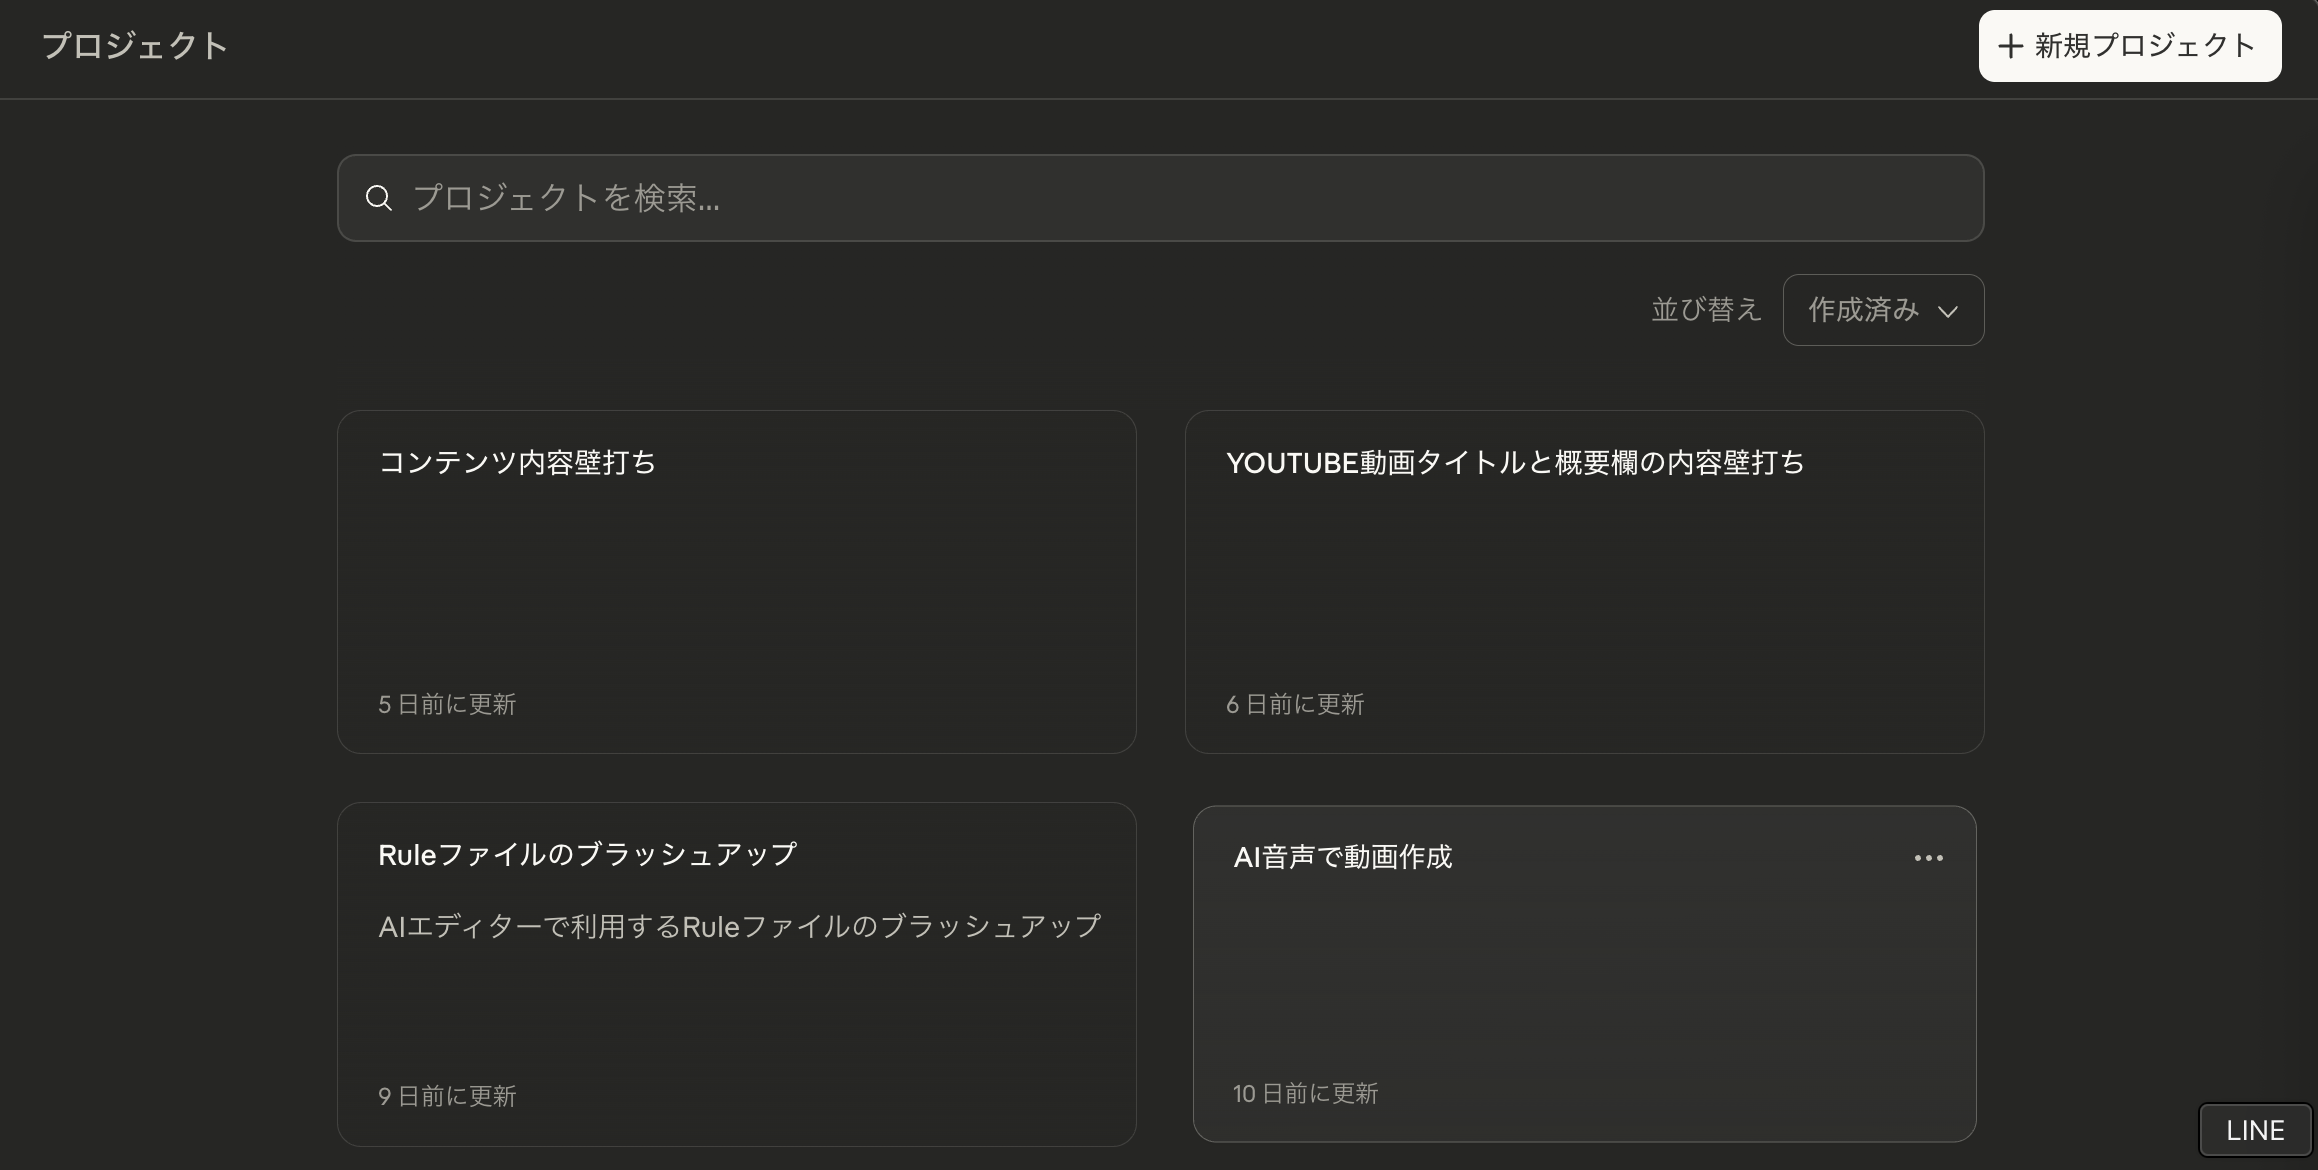Open the Ruleファイルのブラッシュアップ project title
2318x1170 pixels.
coord(587,854)
